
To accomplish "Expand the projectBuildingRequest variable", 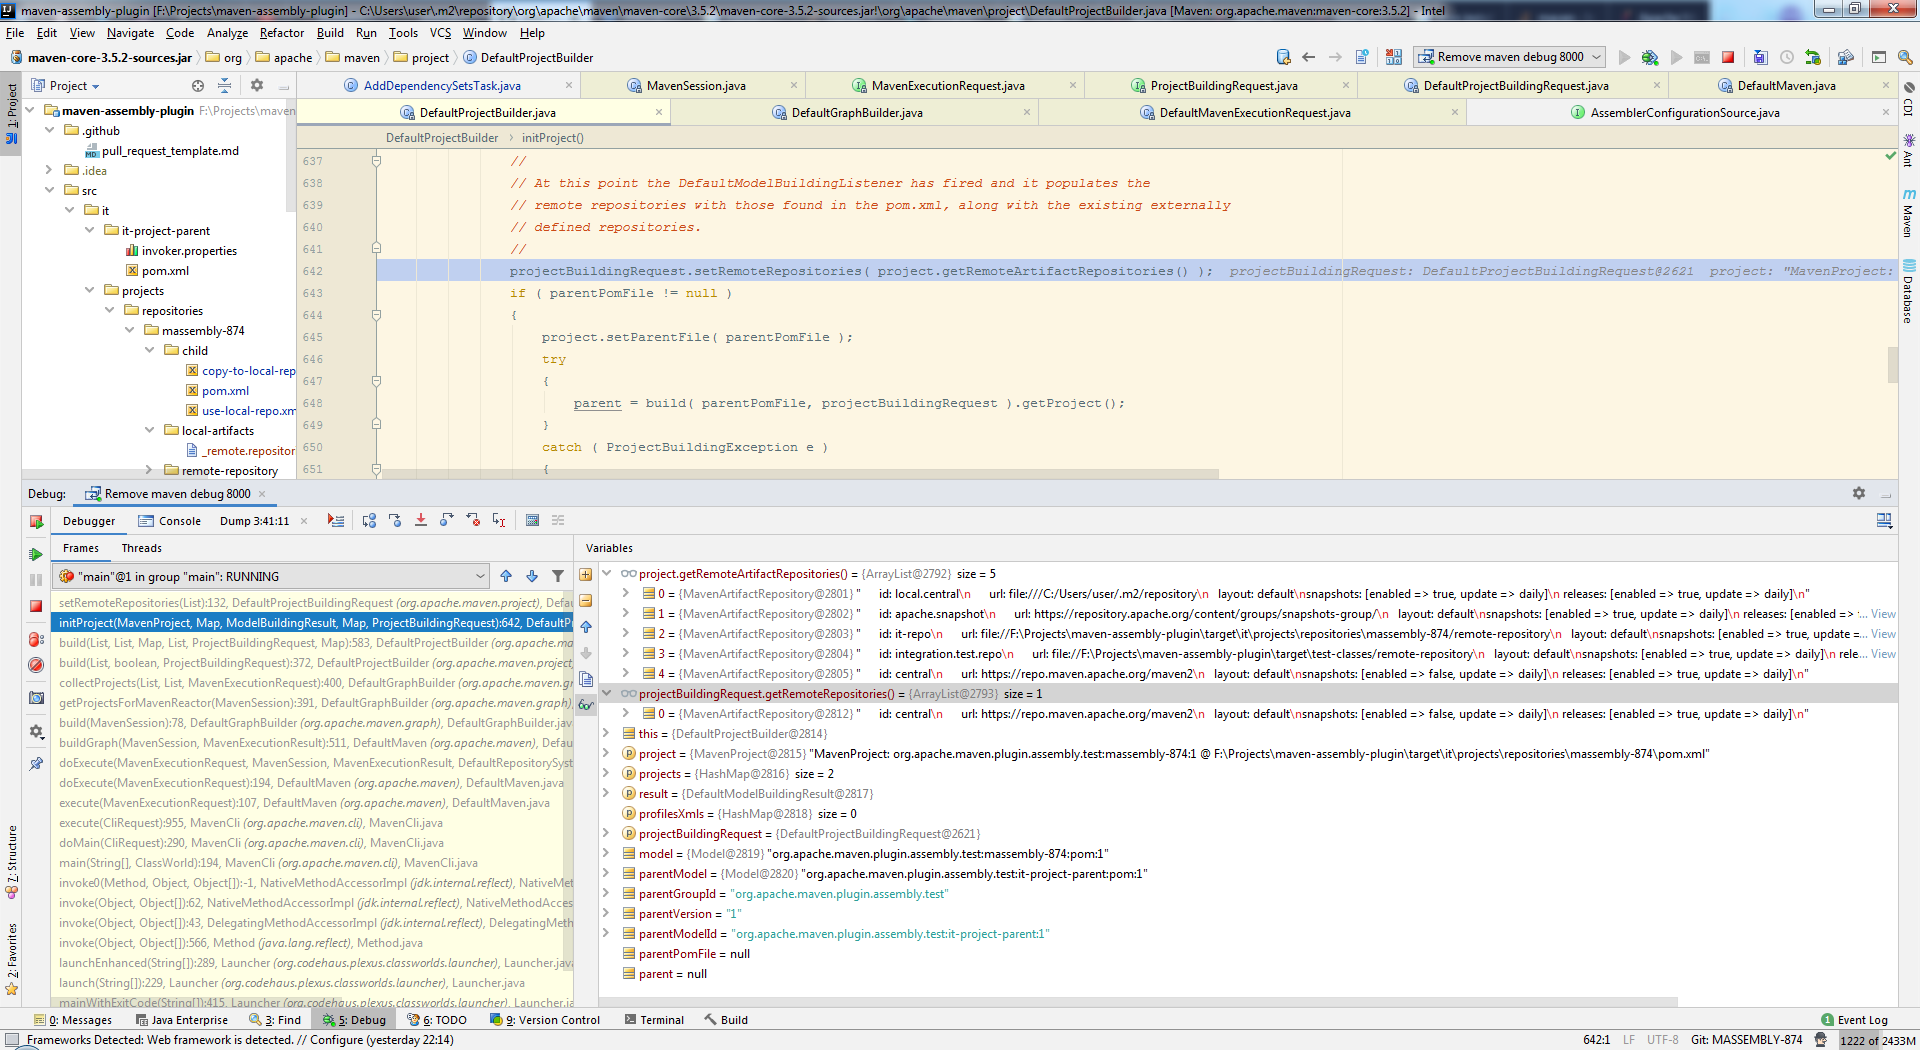I will click(x=606, y=833).
